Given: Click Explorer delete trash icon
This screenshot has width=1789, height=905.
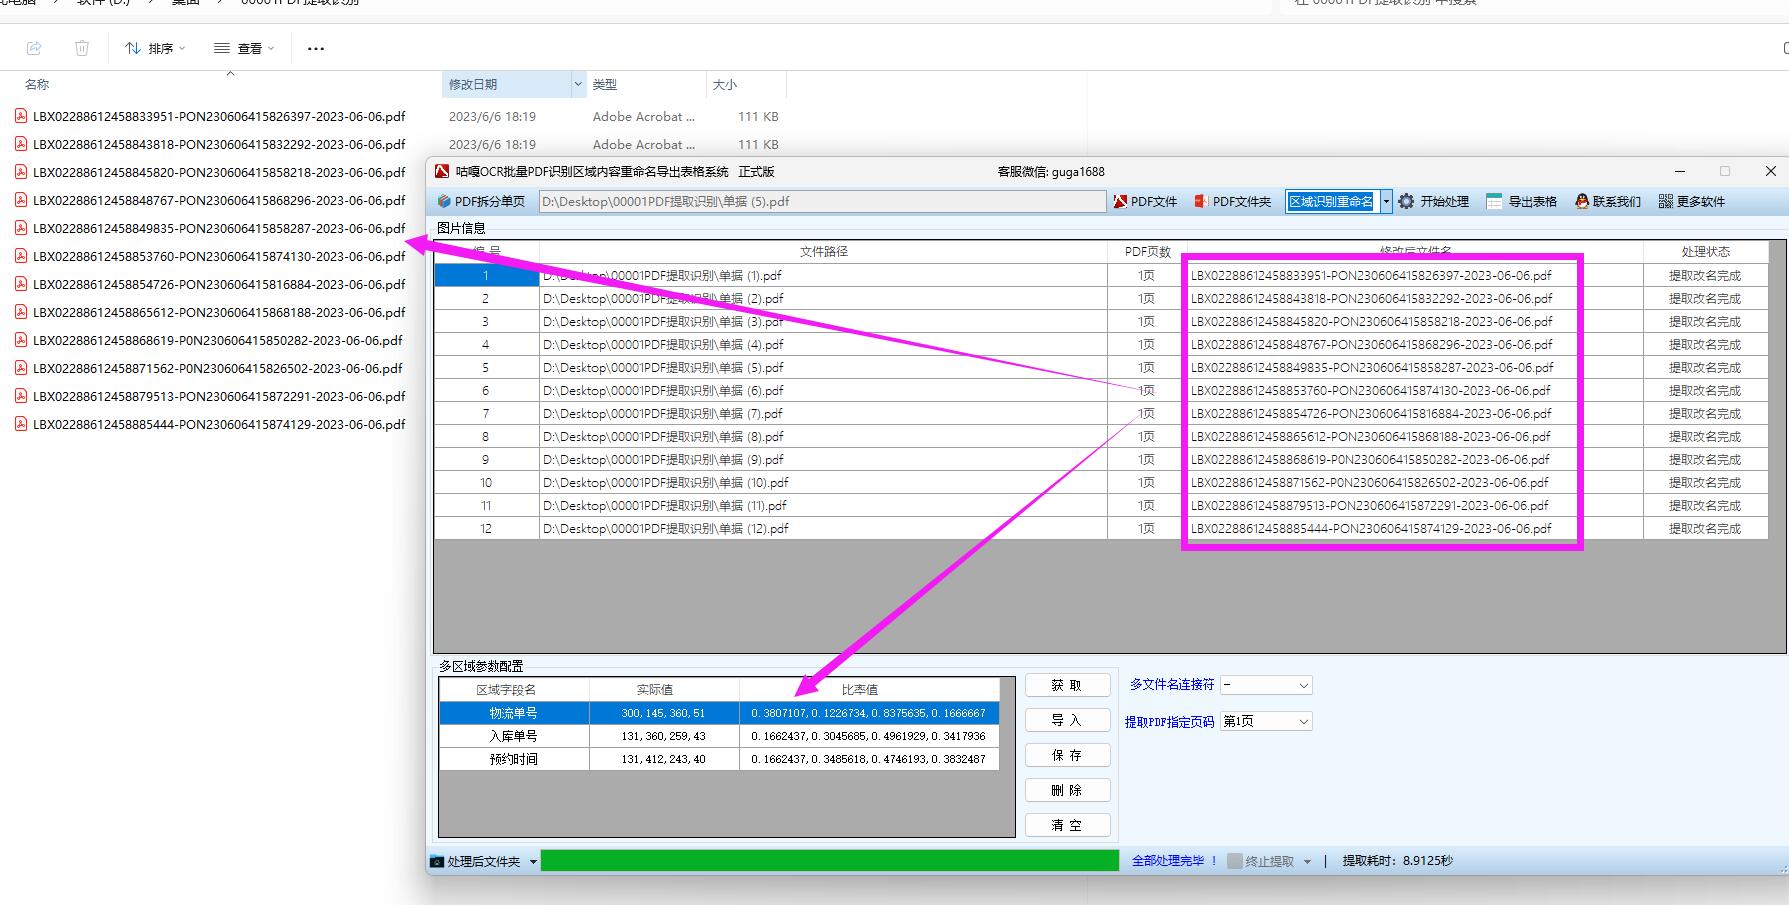Looking at the screenshot, I should 82,48.
